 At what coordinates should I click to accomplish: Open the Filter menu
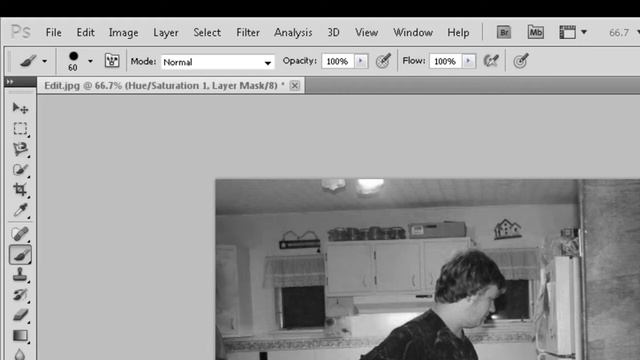coord(248,33)
